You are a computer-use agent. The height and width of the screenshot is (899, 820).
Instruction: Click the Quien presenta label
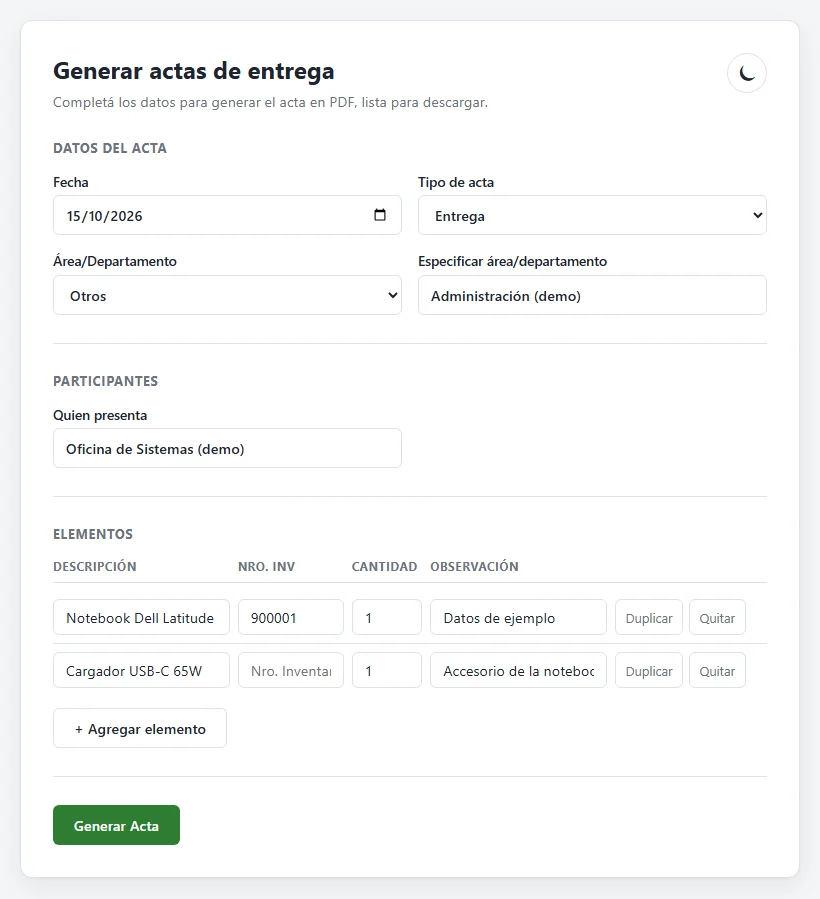click(100, 415)
